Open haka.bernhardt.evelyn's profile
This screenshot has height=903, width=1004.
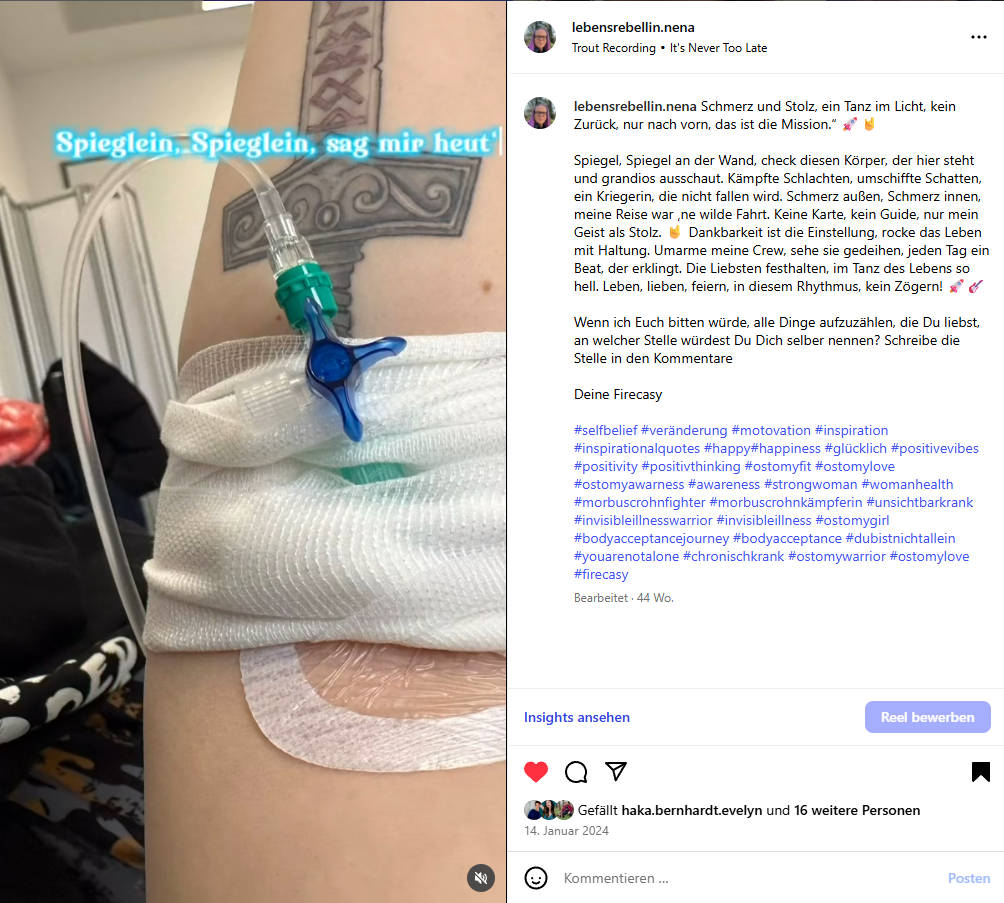click(x=692, y=810)
